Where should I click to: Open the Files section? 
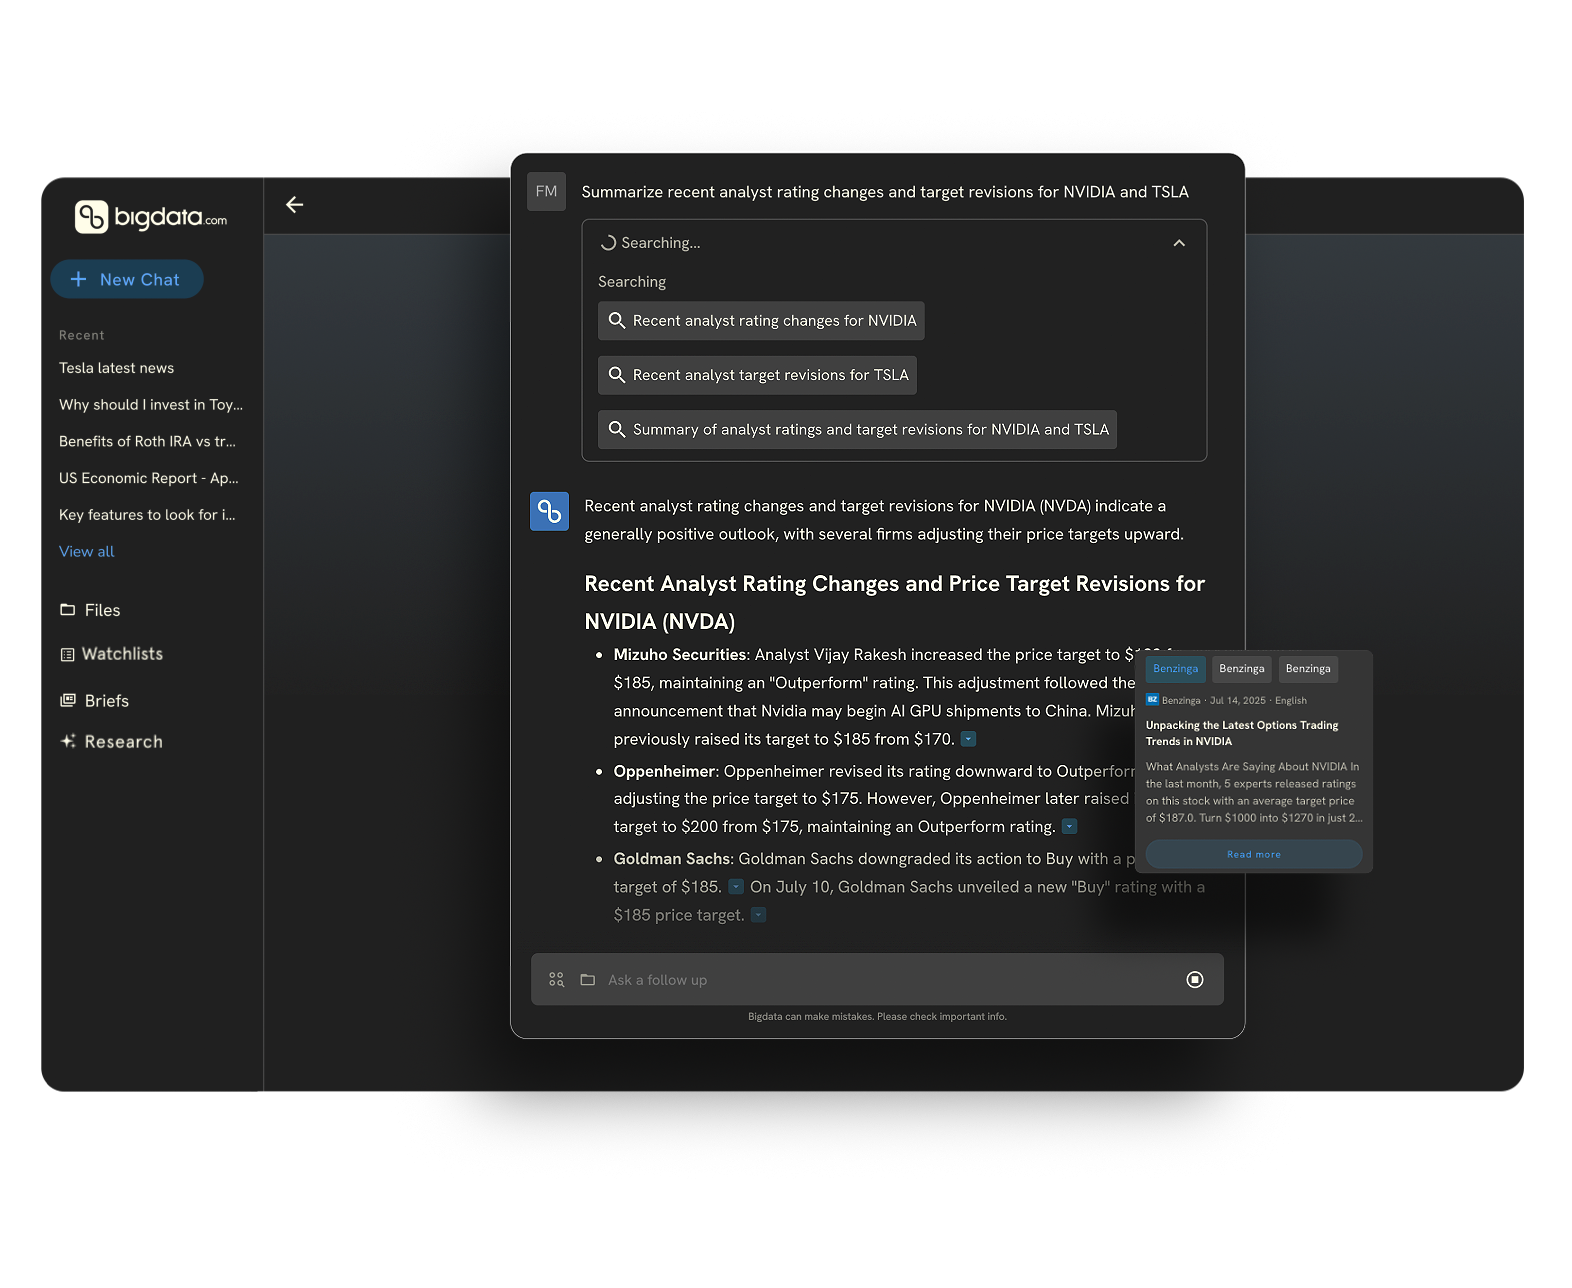tap(90, 610)
